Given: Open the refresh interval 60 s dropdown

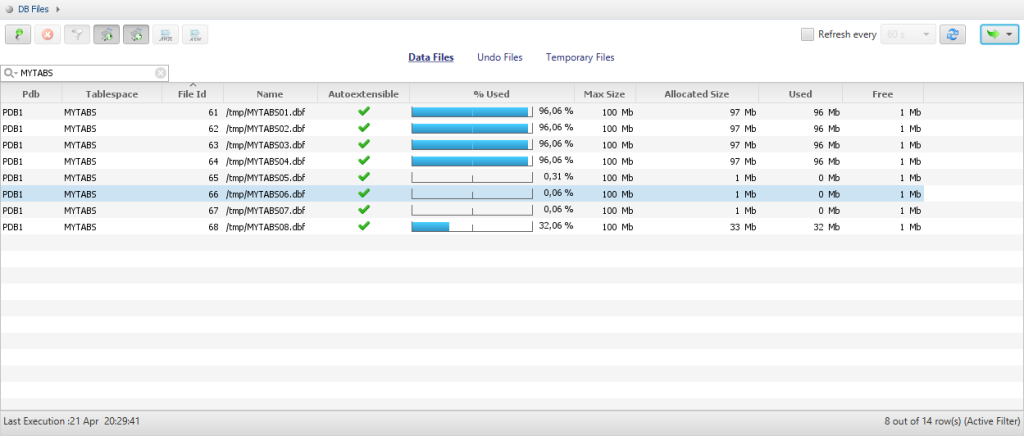Looking at the screenshot, I should click(908, 35).
